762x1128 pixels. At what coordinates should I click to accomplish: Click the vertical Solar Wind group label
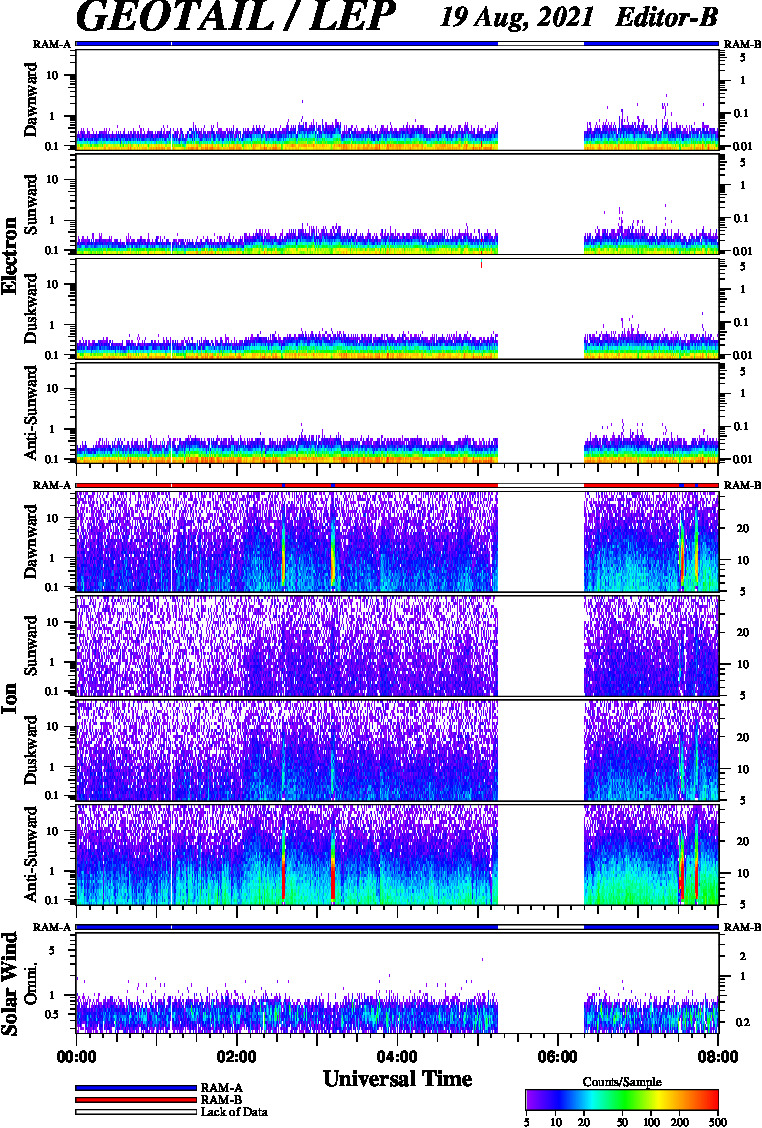(x=10, y=984)
